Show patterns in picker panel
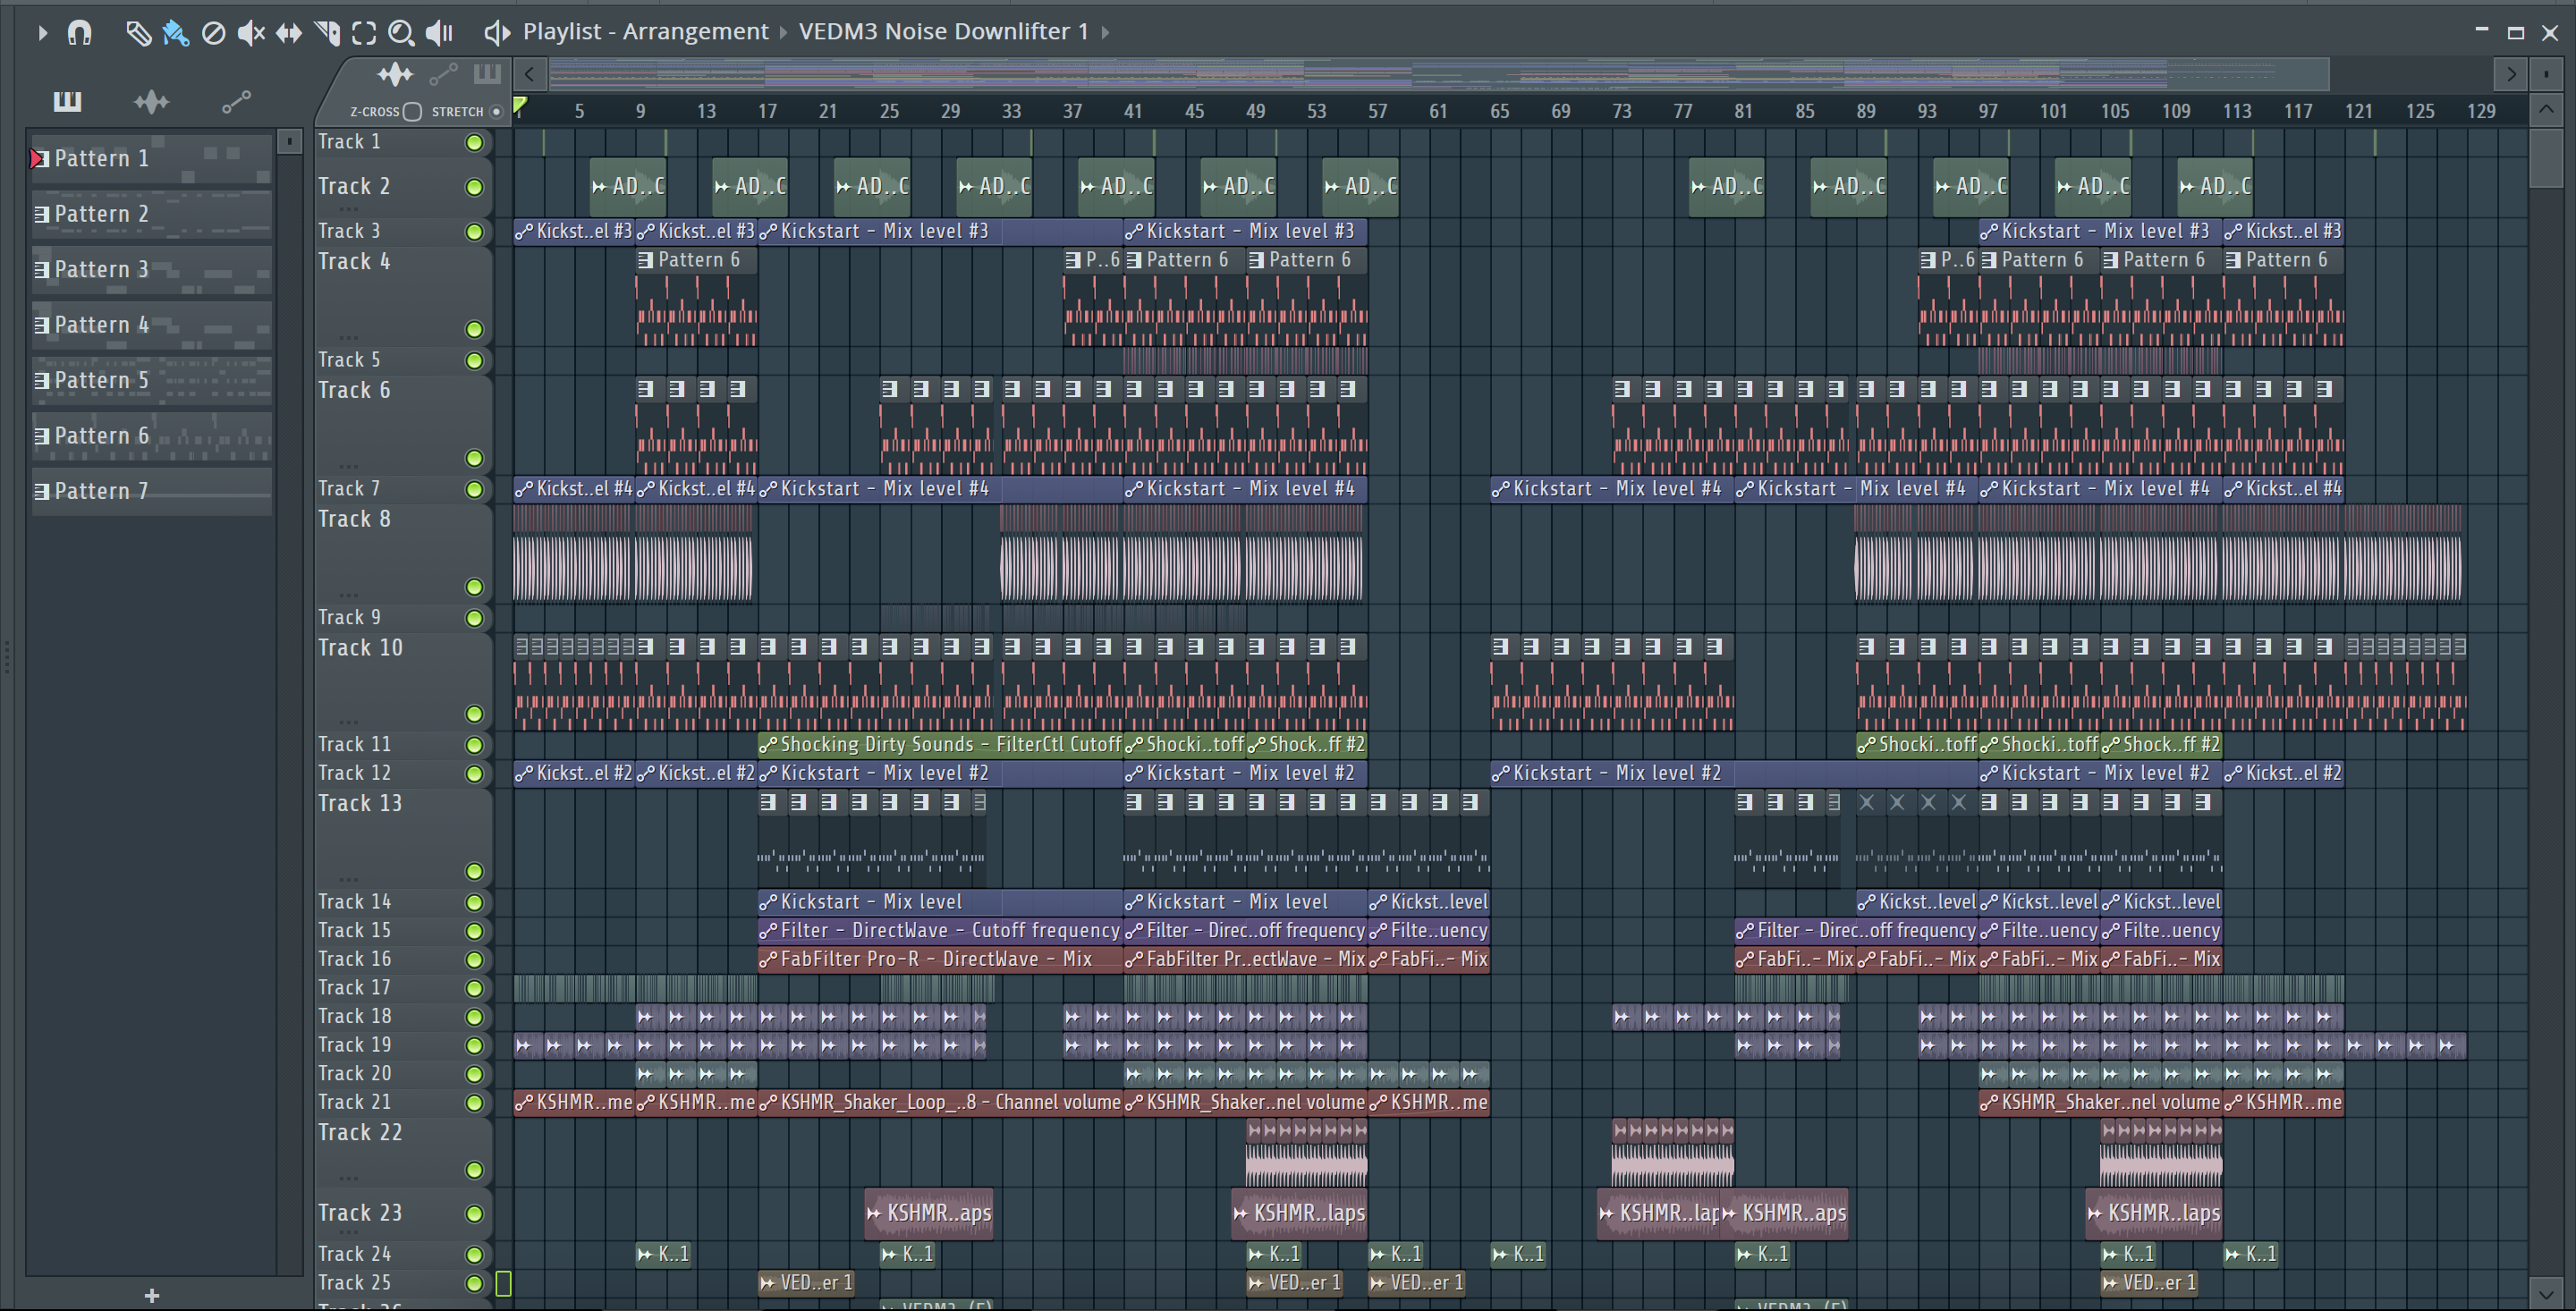The height and width of the screenshot is (1311, 2576). 67,100
